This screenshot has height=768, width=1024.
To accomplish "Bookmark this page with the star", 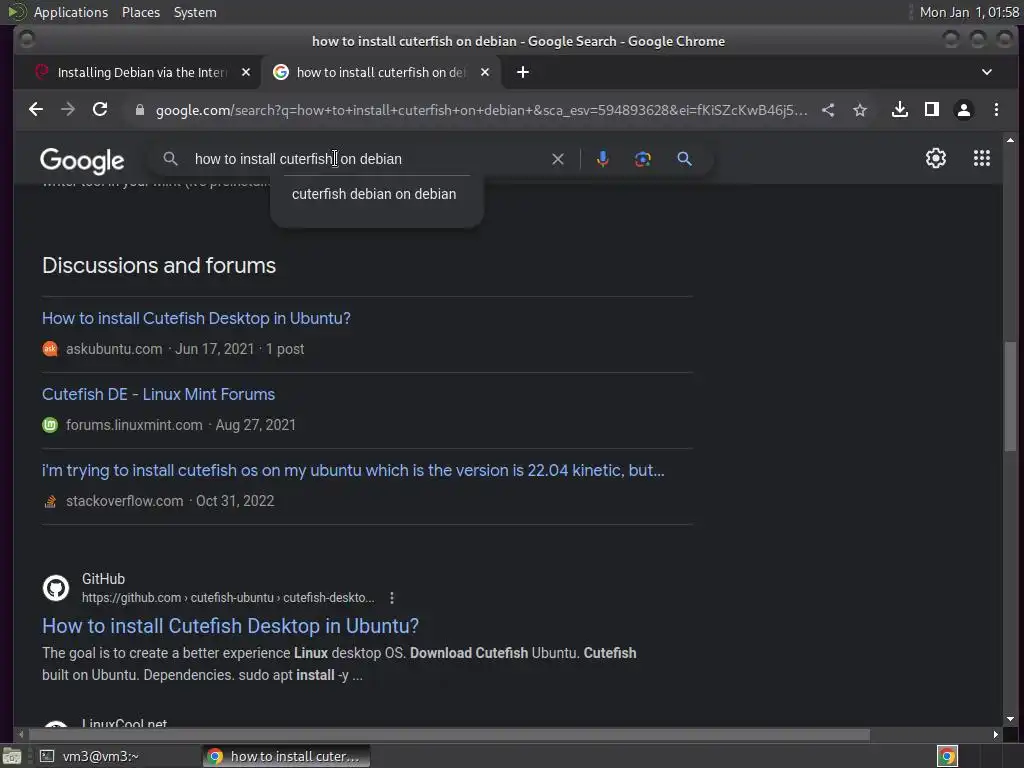I will [860, 110].
